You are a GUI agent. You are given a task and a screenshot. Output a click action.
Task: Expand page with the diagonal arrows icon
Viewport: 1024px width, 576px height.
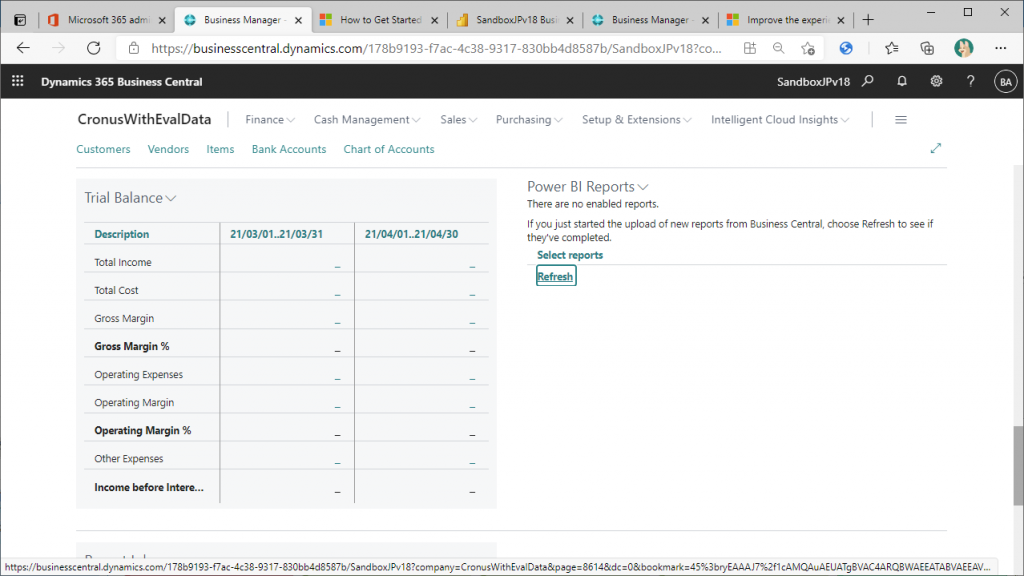[936, 148]
